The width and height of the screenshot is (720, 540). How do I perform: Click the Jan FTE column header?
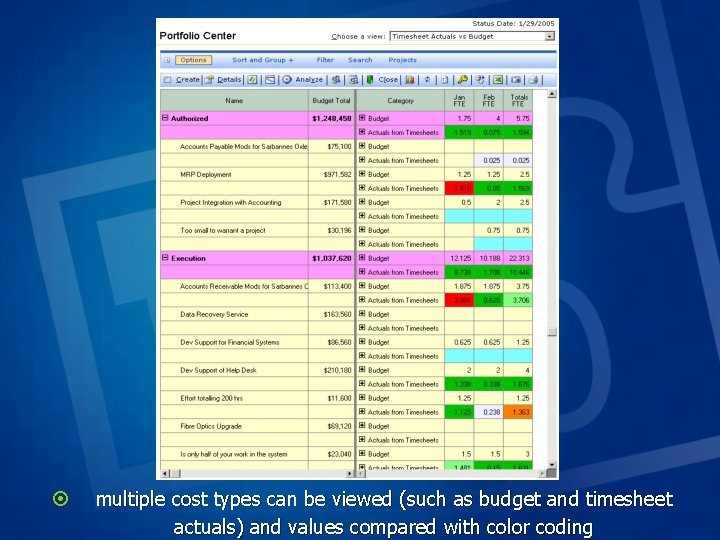point(459,101)
